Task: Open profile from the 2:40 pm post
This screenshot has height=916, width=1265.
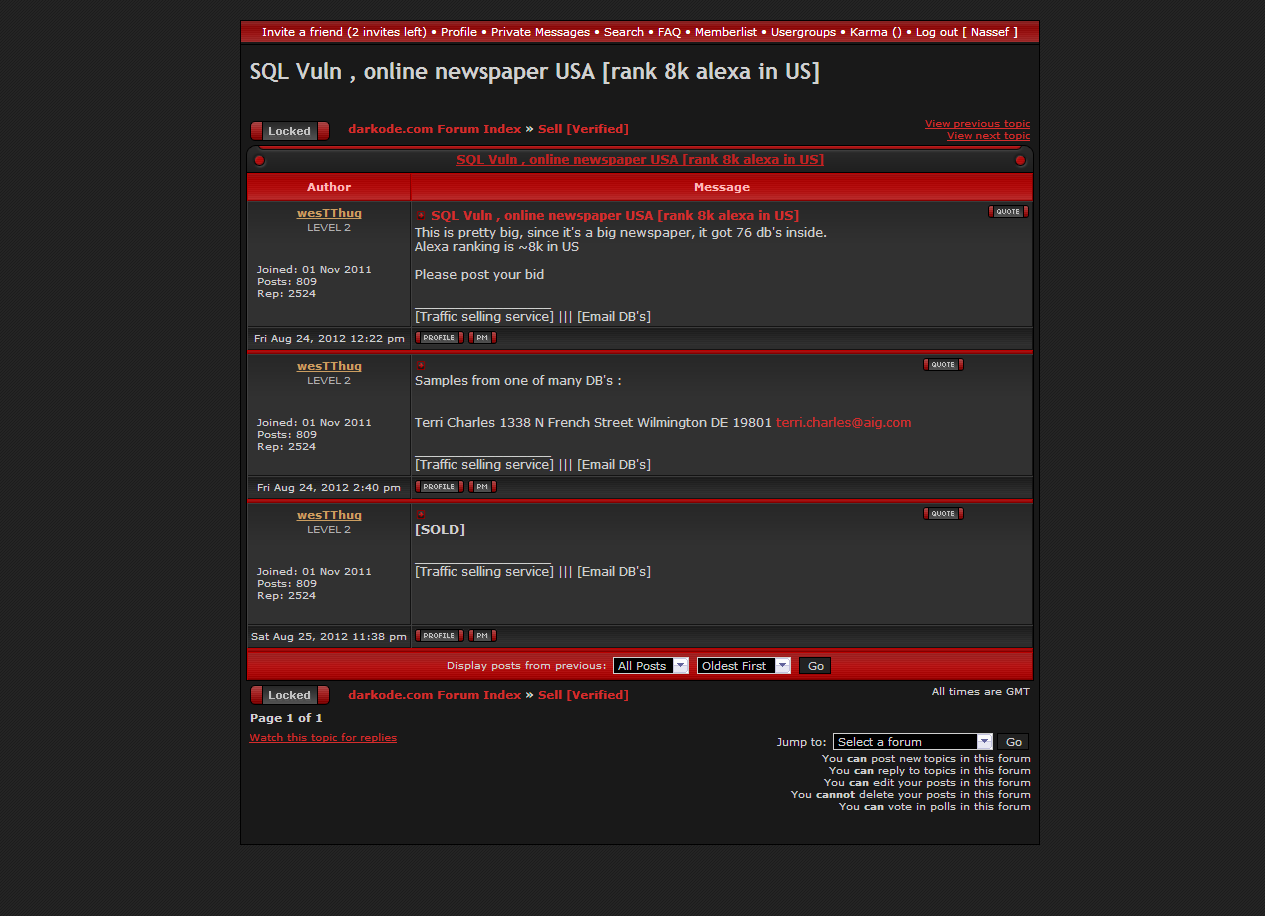Action: point(438,487)
